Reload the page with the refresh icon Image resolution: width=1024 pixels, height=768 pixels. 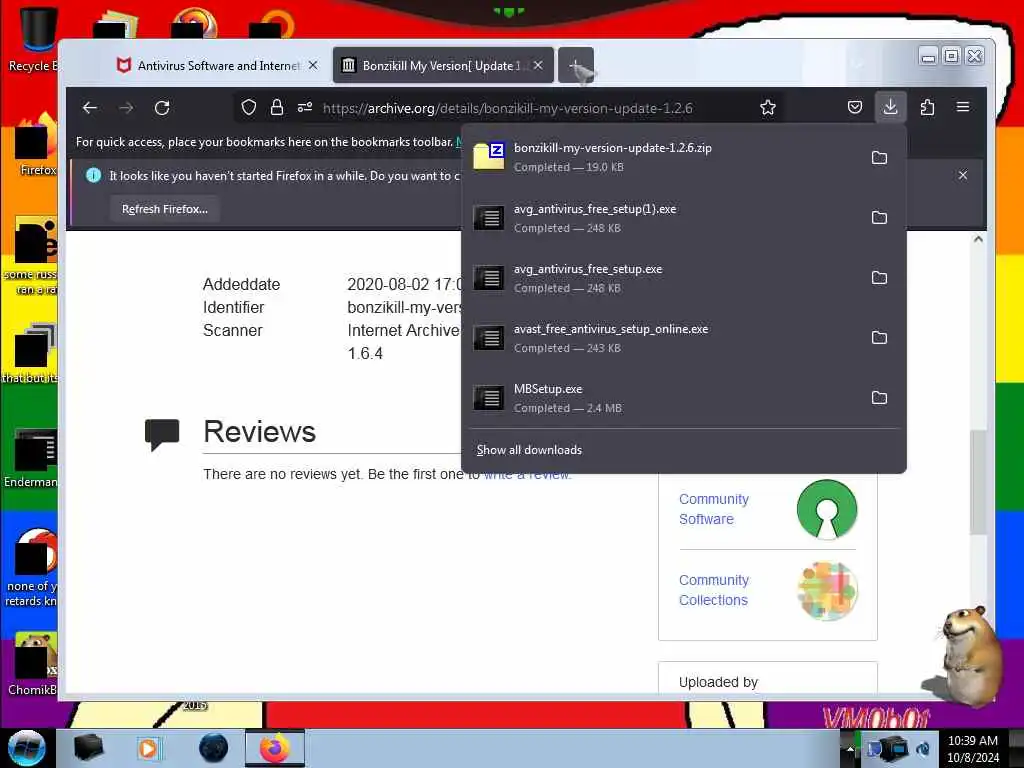pos(162,108)
